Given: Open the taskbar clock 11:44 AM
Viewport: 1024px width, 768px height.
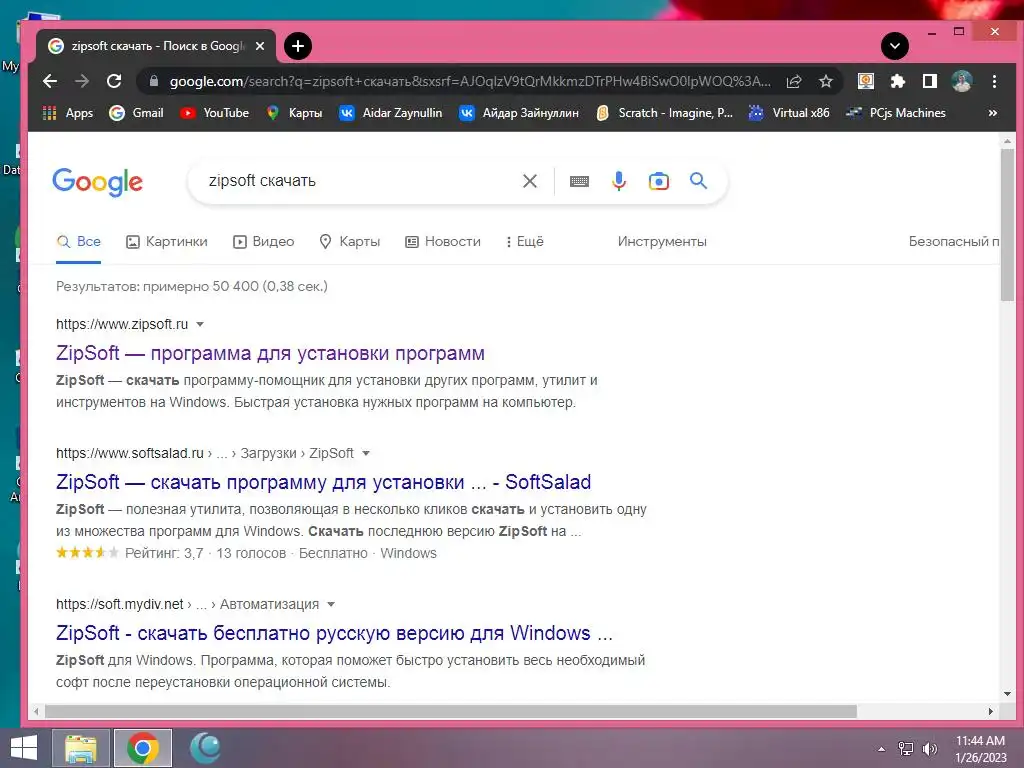Looking at the screenshot, I should [980, 749].
